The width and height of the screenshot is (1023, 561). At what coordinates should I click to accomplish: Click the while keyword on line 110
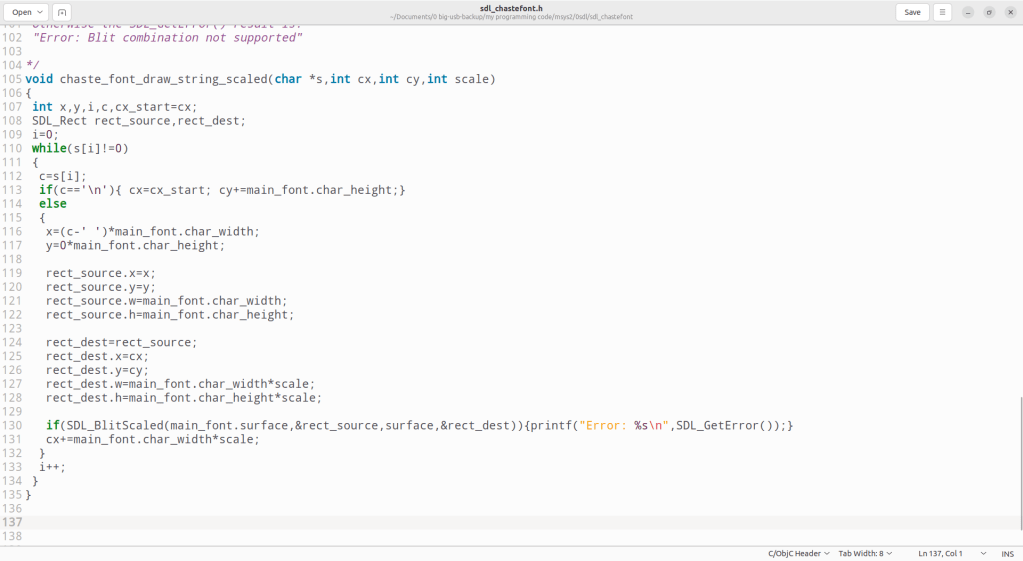[x=49, y=149]
